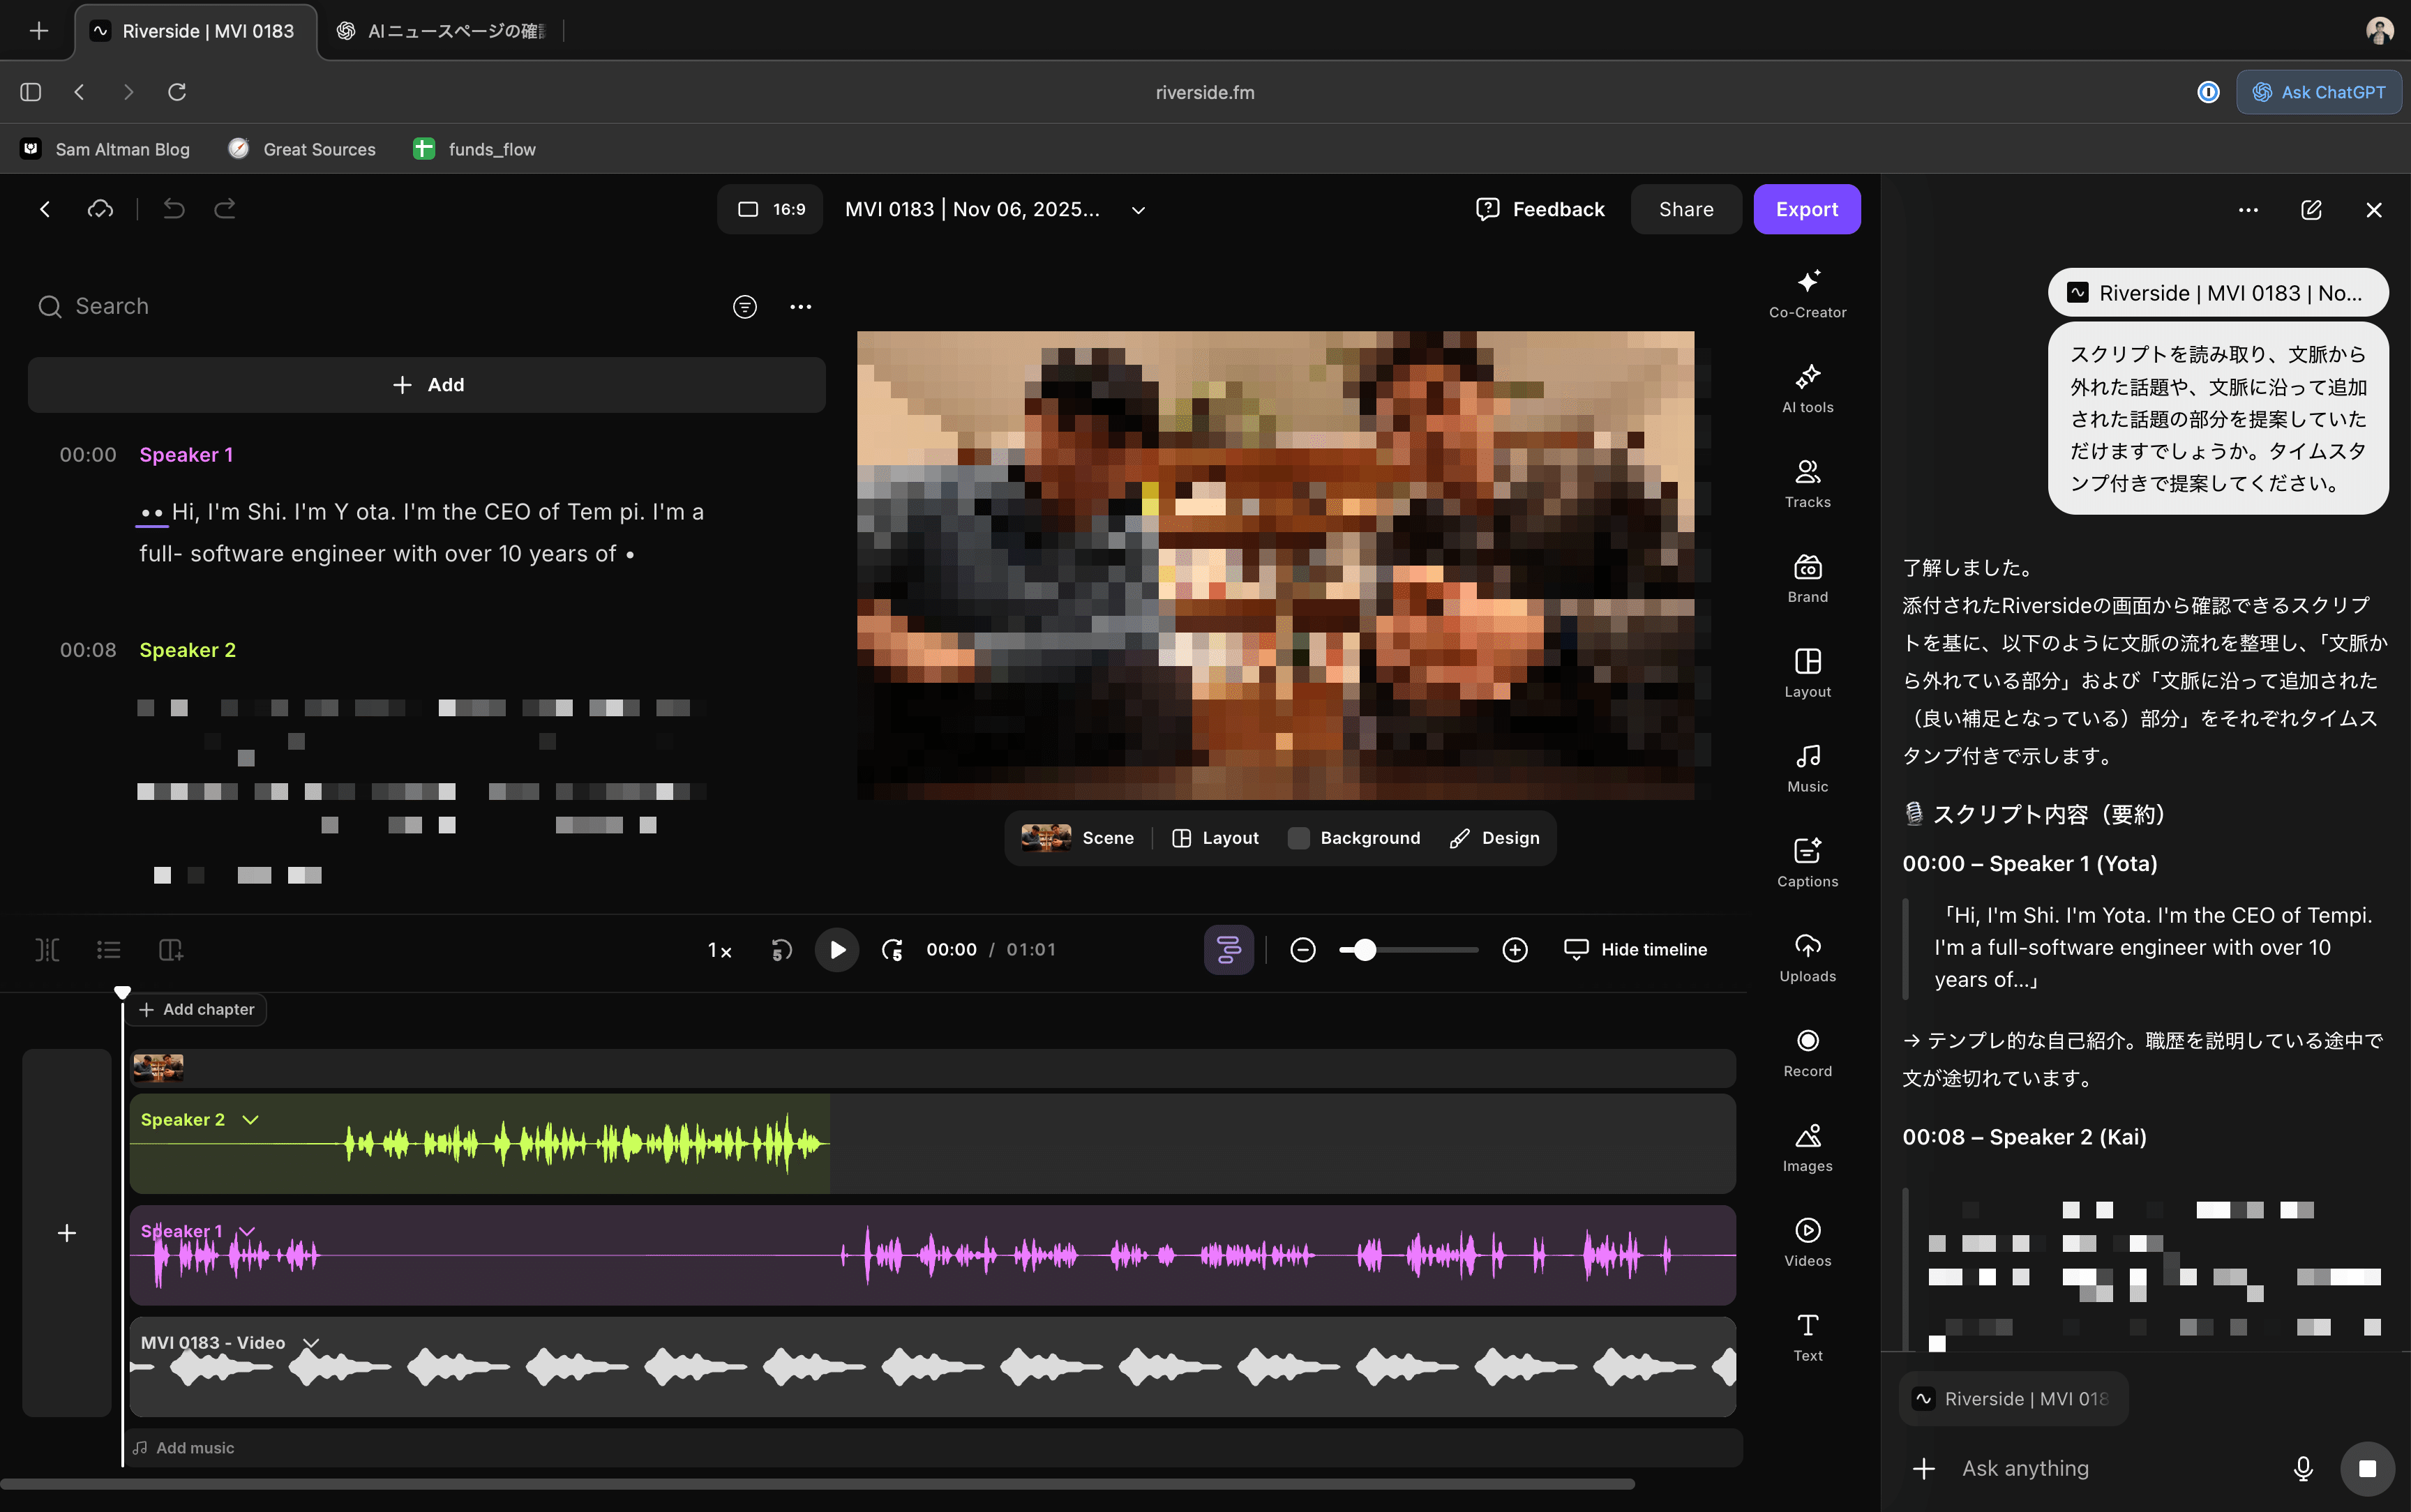The image size is (2411, 1512).
Task: Open the Co-Creator panel
Action: point(1807,292)
